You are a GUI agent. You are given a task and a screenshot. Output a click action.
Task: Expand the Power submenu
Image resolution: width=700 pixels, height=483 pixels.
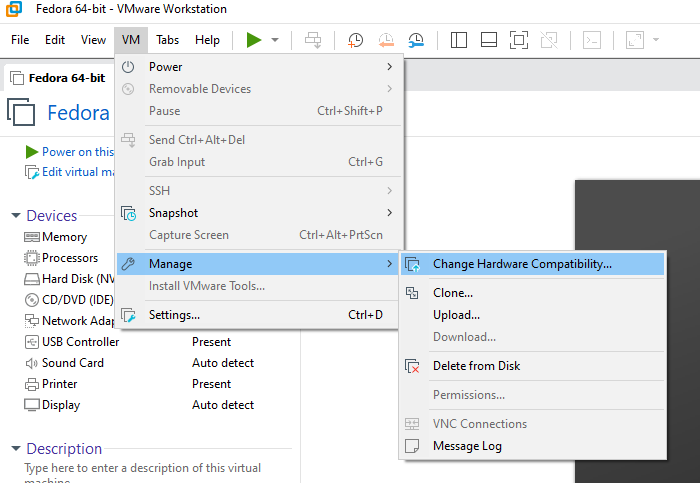tap(259, 67)
